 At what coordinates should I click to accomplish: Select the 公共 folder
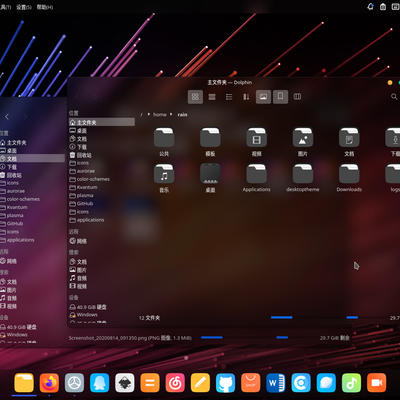pos(164,142)
